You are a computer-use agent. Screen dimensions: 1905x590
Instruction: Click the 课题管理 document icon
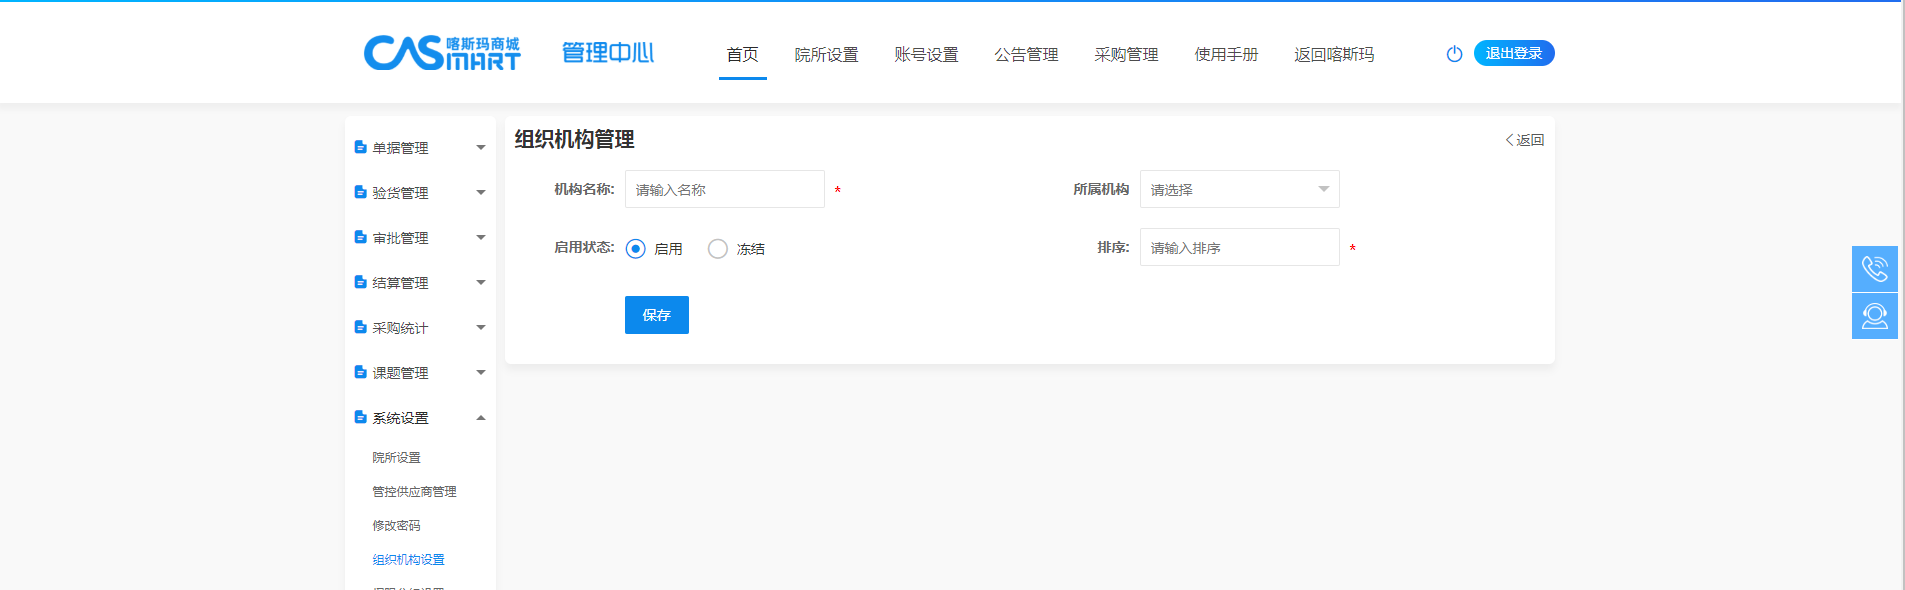[360, 372]
